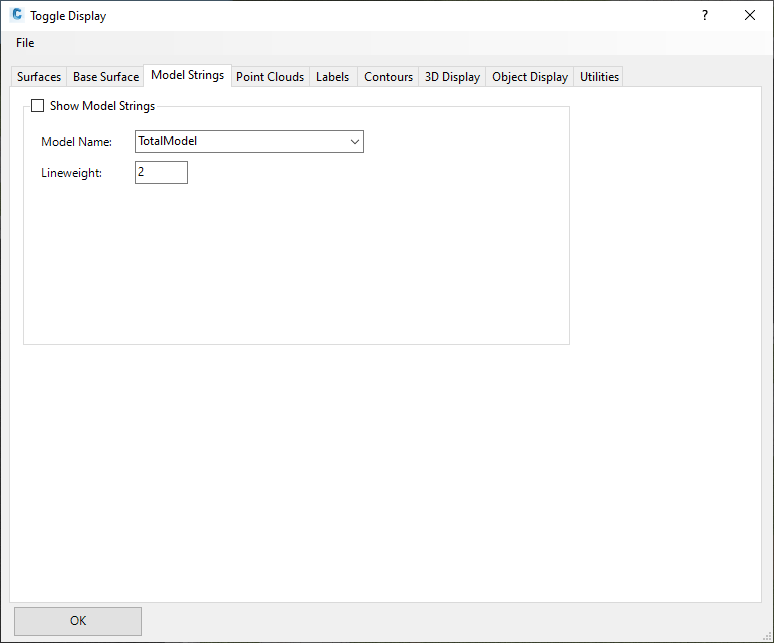The image size is (774, 643).
Task: Select the Model Strings tab
Action: tap(188, 75)
